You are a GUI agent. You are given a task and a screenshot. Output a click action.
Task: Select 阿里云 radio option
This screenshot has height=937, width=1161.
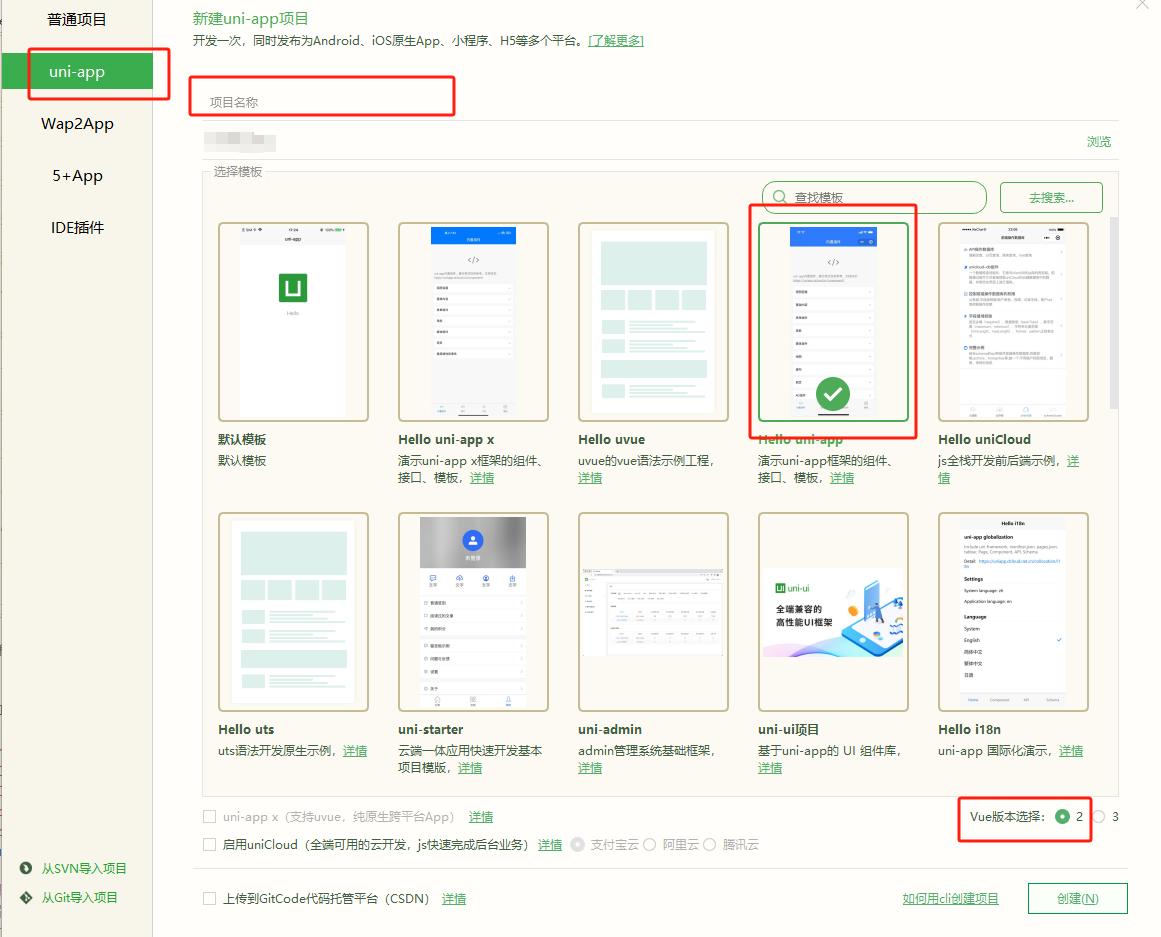click(x=649, y=844)
